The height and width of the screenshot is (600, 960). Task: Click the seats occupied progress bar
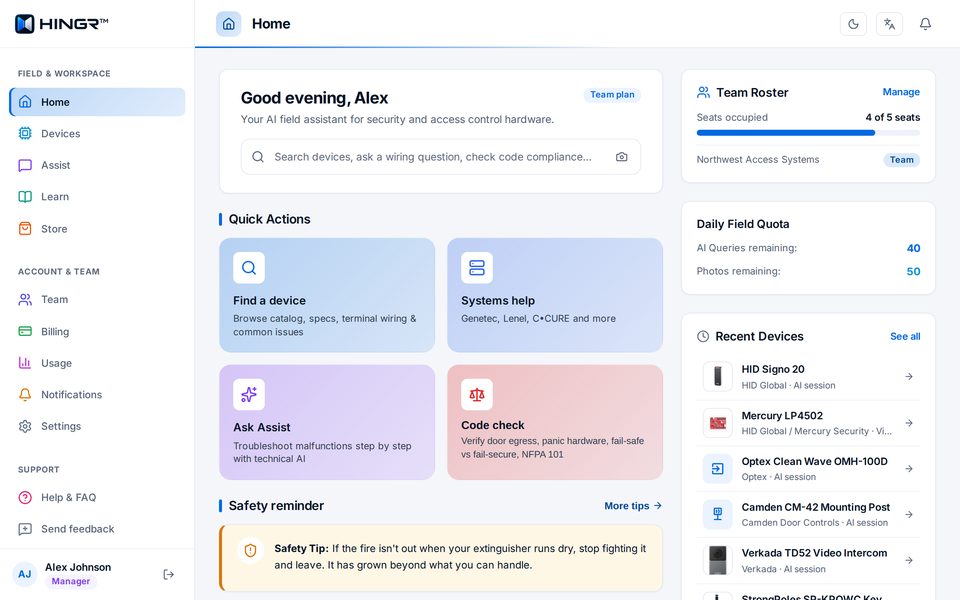point(808,133)
